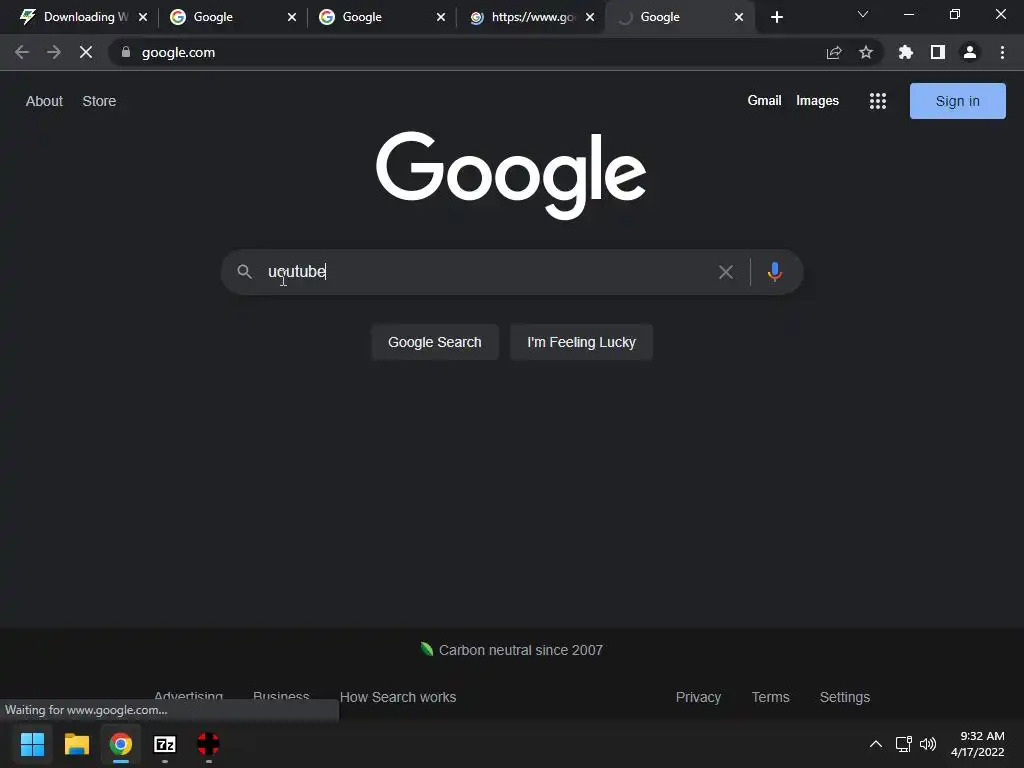Open the Images link

tap(817, 101)
